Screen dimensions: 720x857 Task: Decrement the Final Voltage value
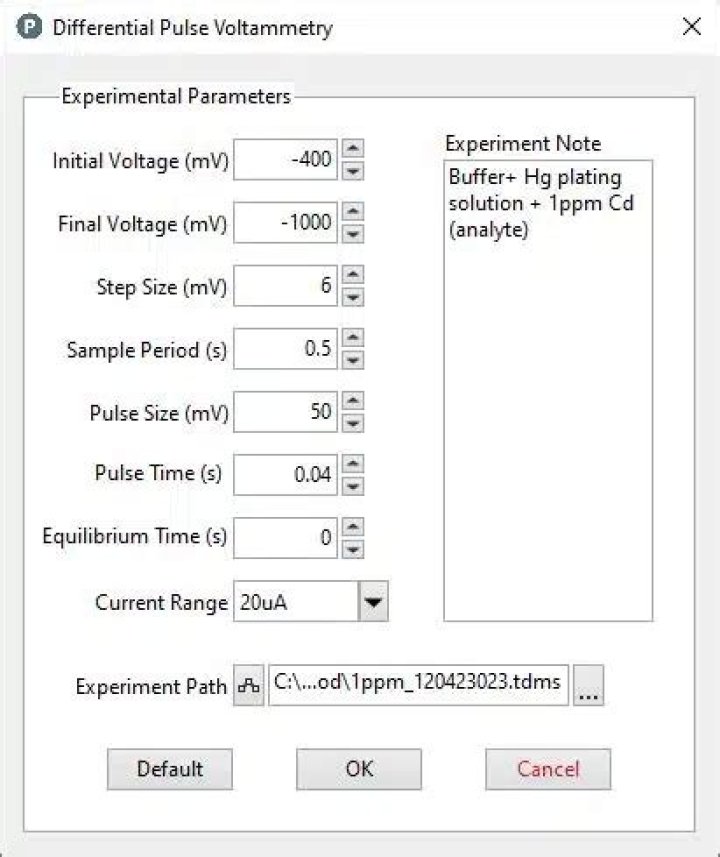(353, 234)
